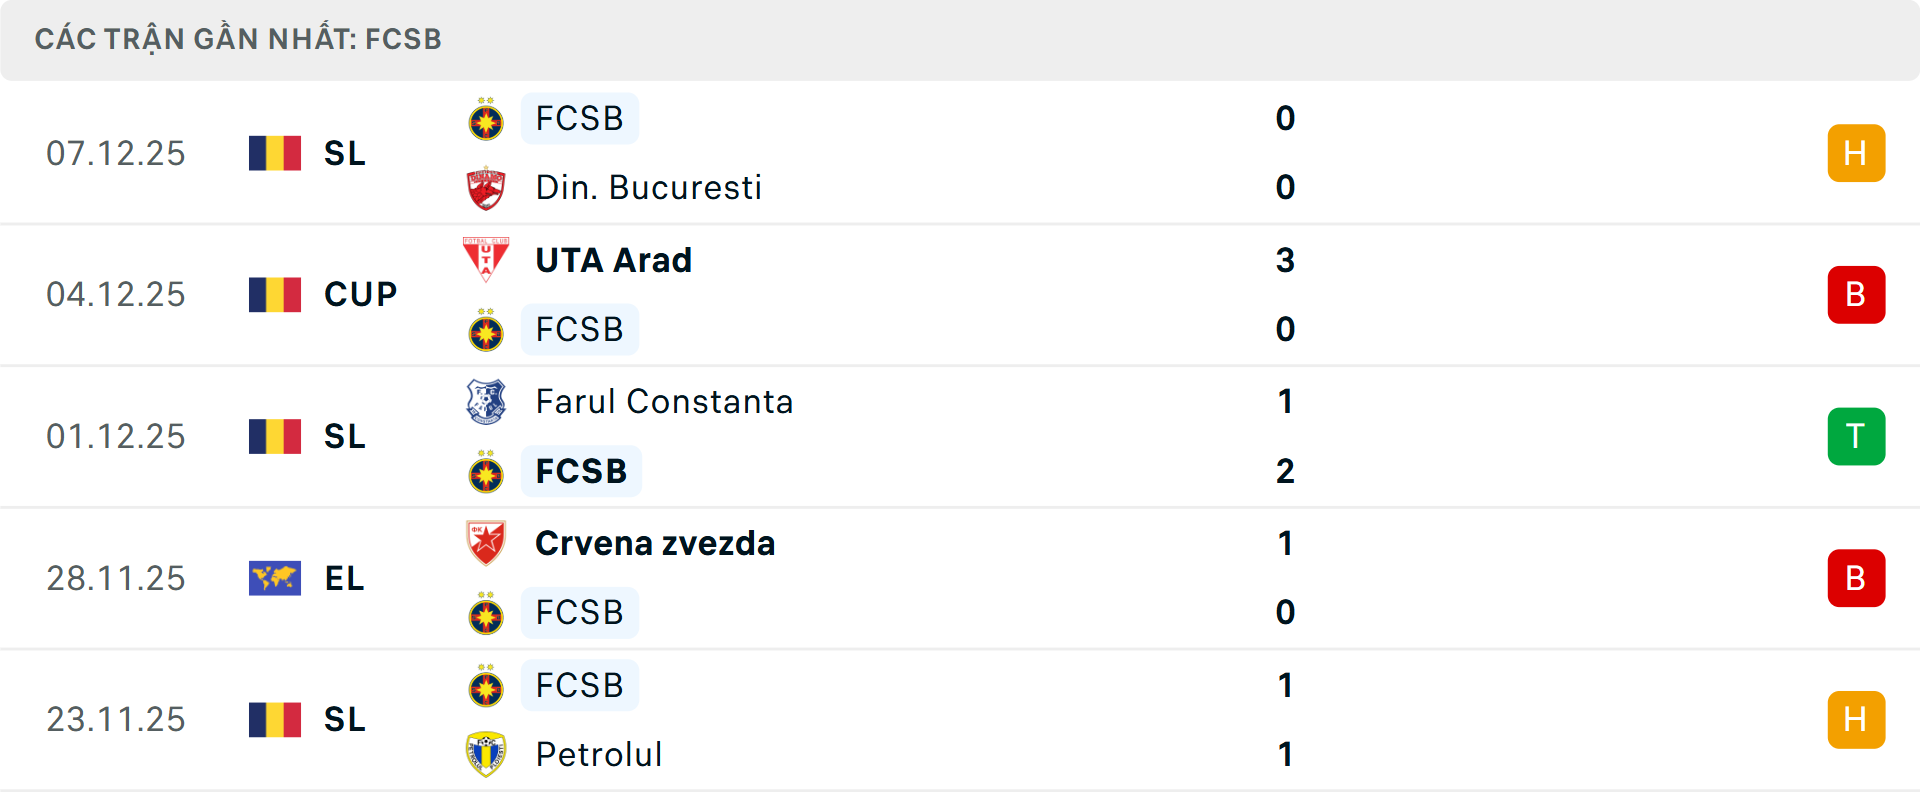The height and width of the screenshot is (792, 1920).
Task: Select the score 2 for FCSB against Farul
Action: click(x=1286, y=471)
